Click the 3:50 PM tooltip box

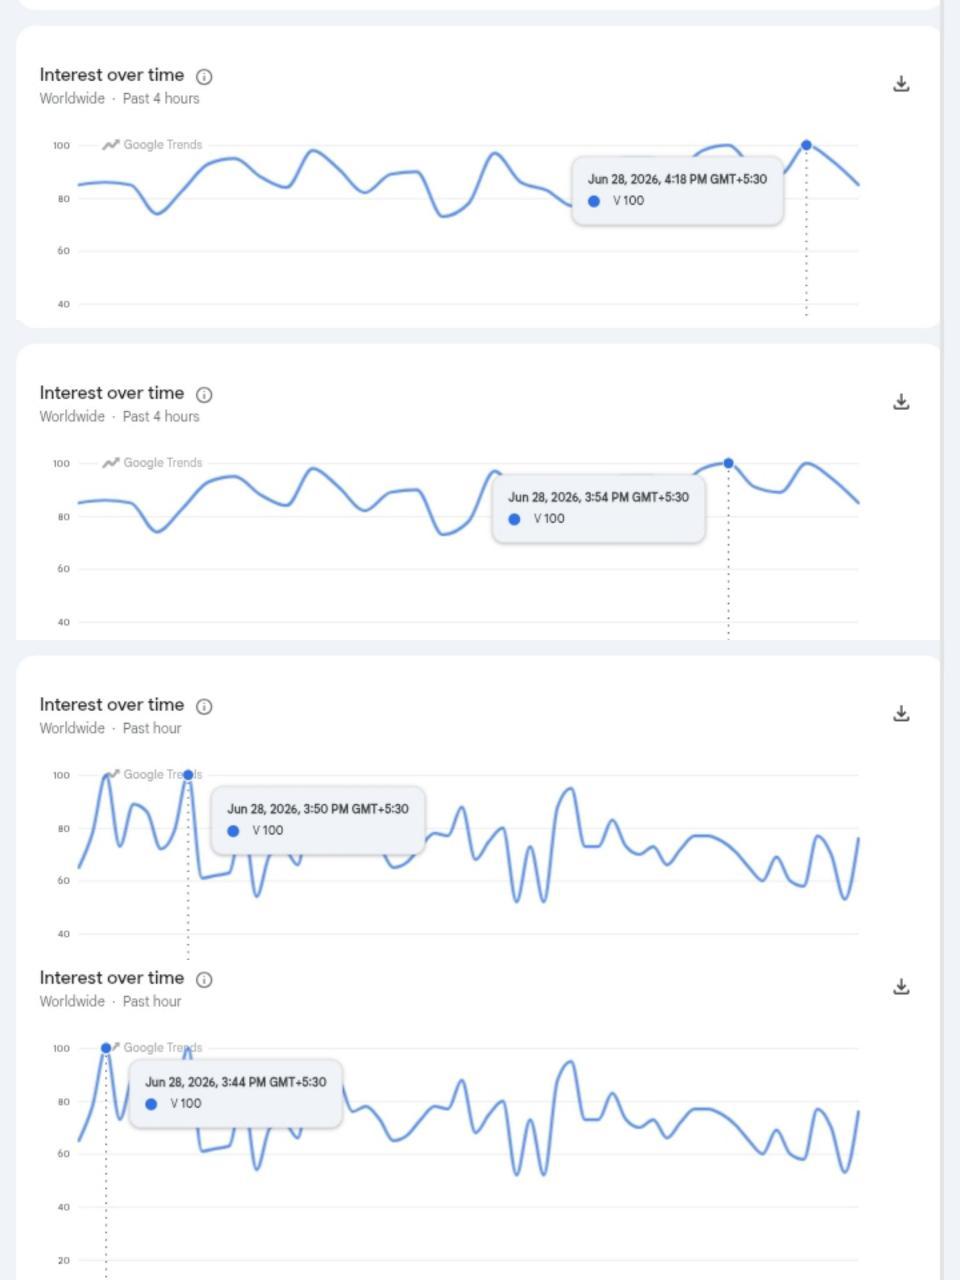tap(317, 820)
